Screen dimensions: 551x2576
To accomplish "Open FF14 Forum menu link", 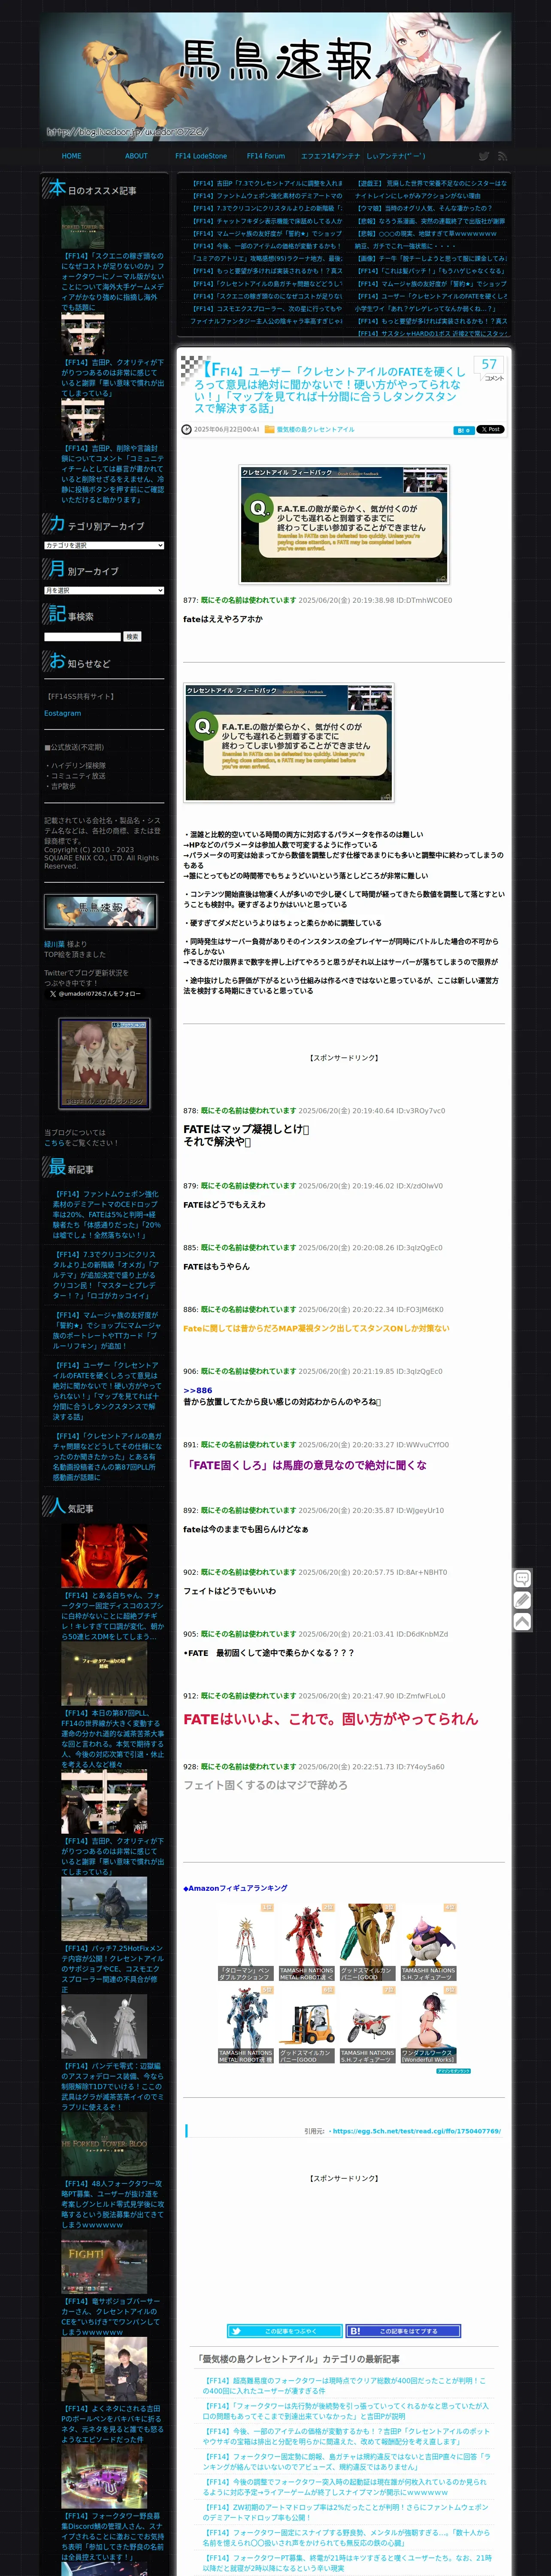I will (x=266, y=156).
